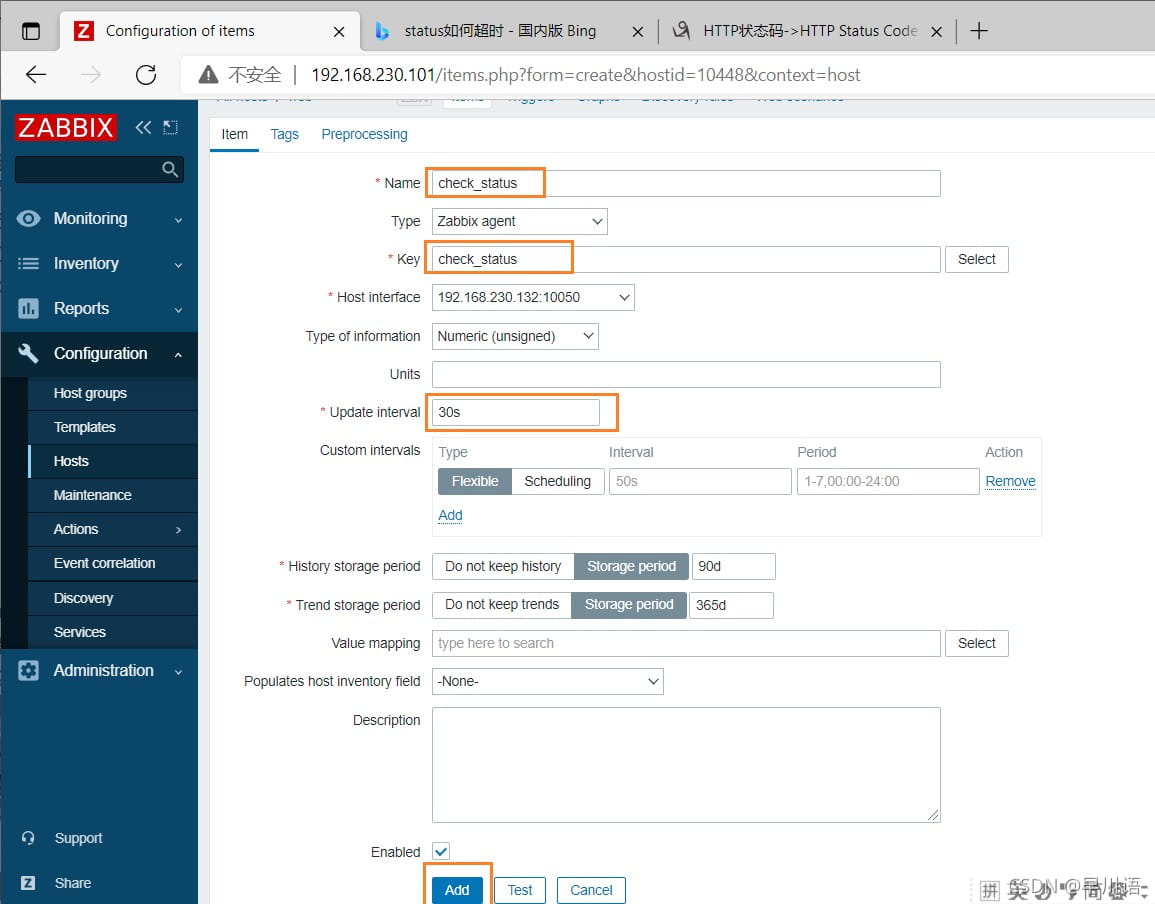Click the Reports chart icon

click(x=29, y=309)
